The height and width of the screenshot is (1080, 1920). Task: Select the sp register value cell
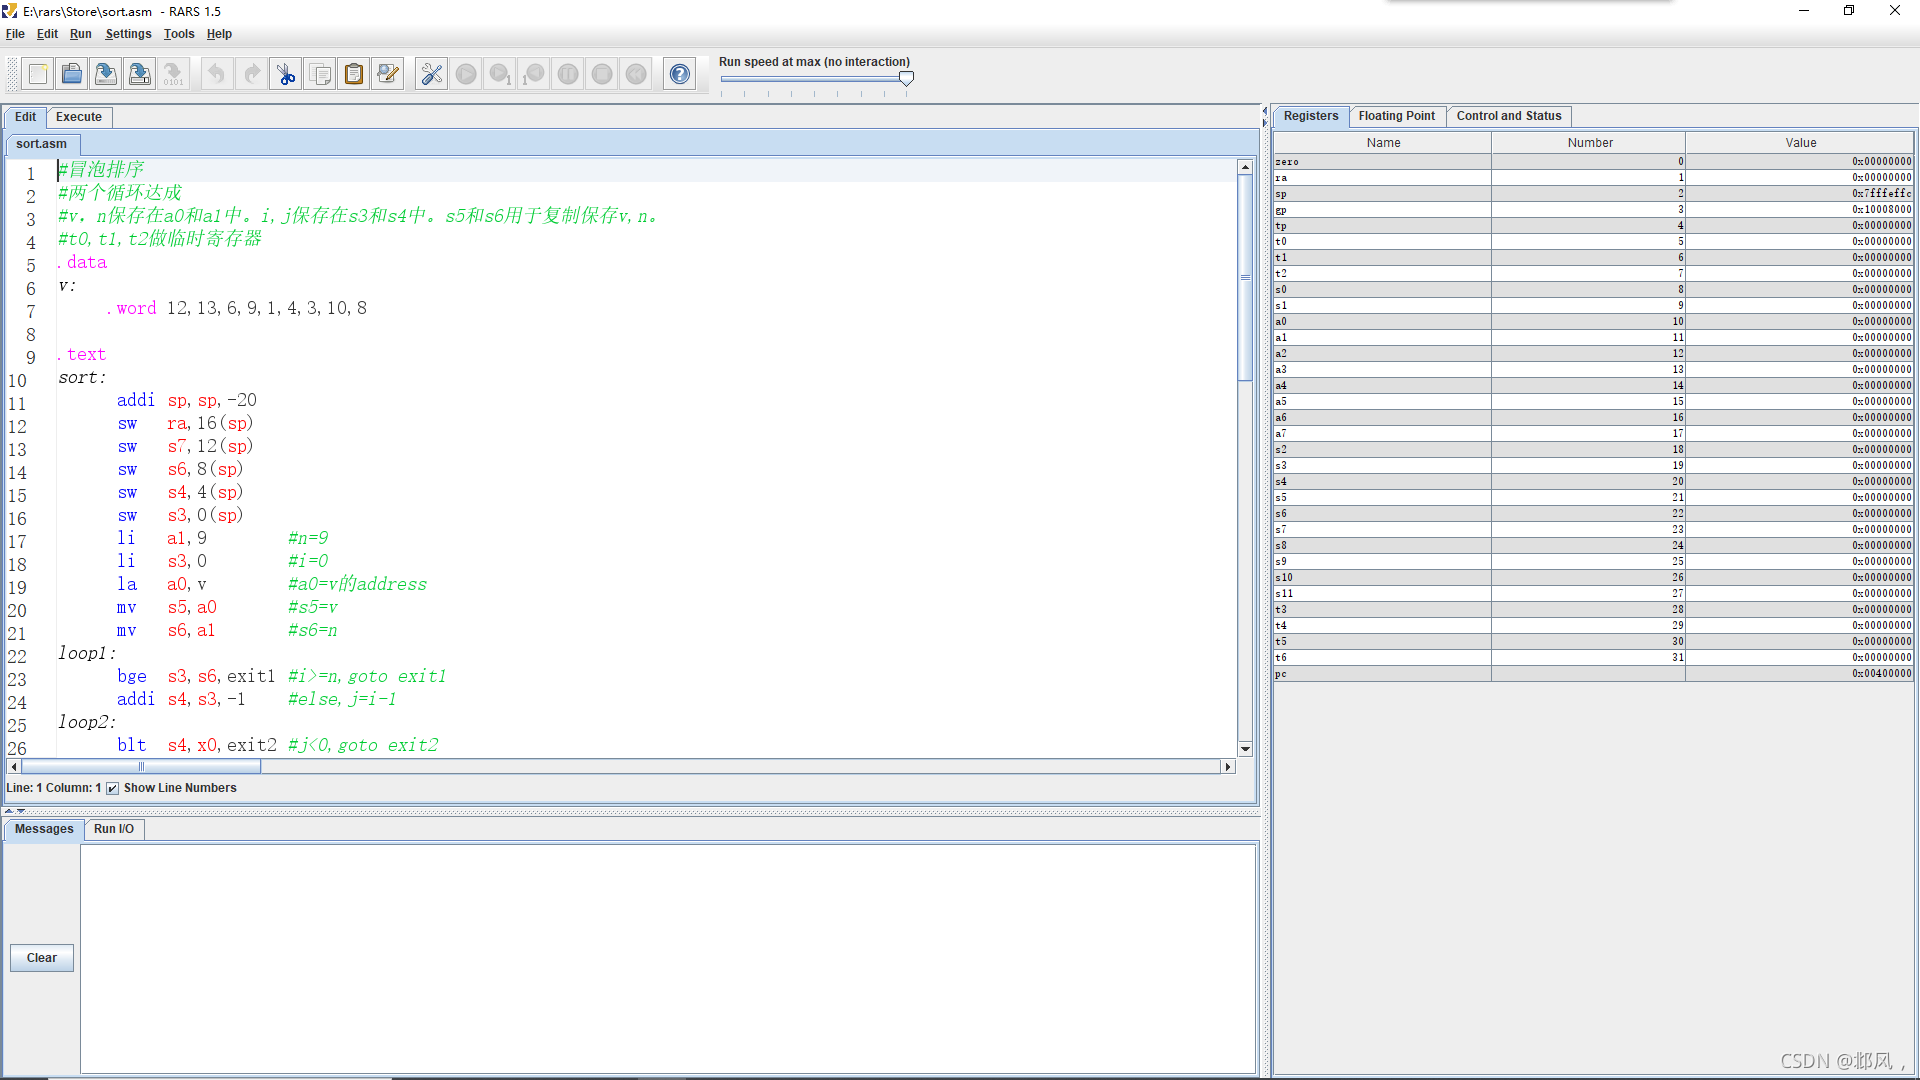1800,194
